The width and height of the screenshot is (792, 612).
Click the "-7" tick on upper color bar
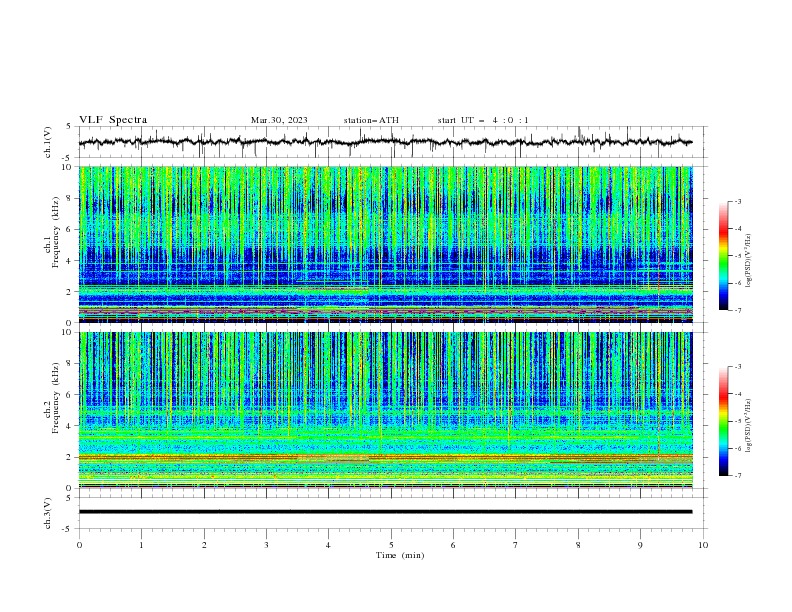[x=737, y=310]
